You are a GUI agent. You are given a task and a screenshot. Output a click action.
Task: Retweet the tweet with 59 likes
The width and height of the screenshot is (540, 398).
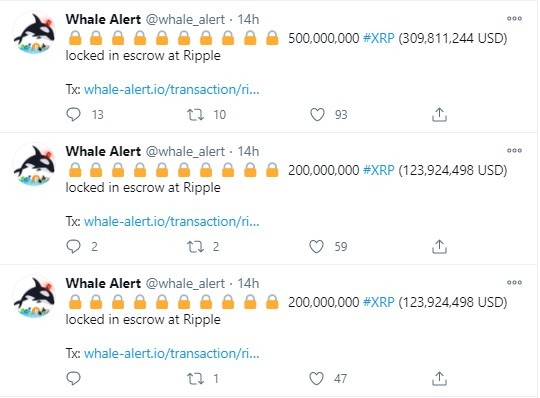195,247
